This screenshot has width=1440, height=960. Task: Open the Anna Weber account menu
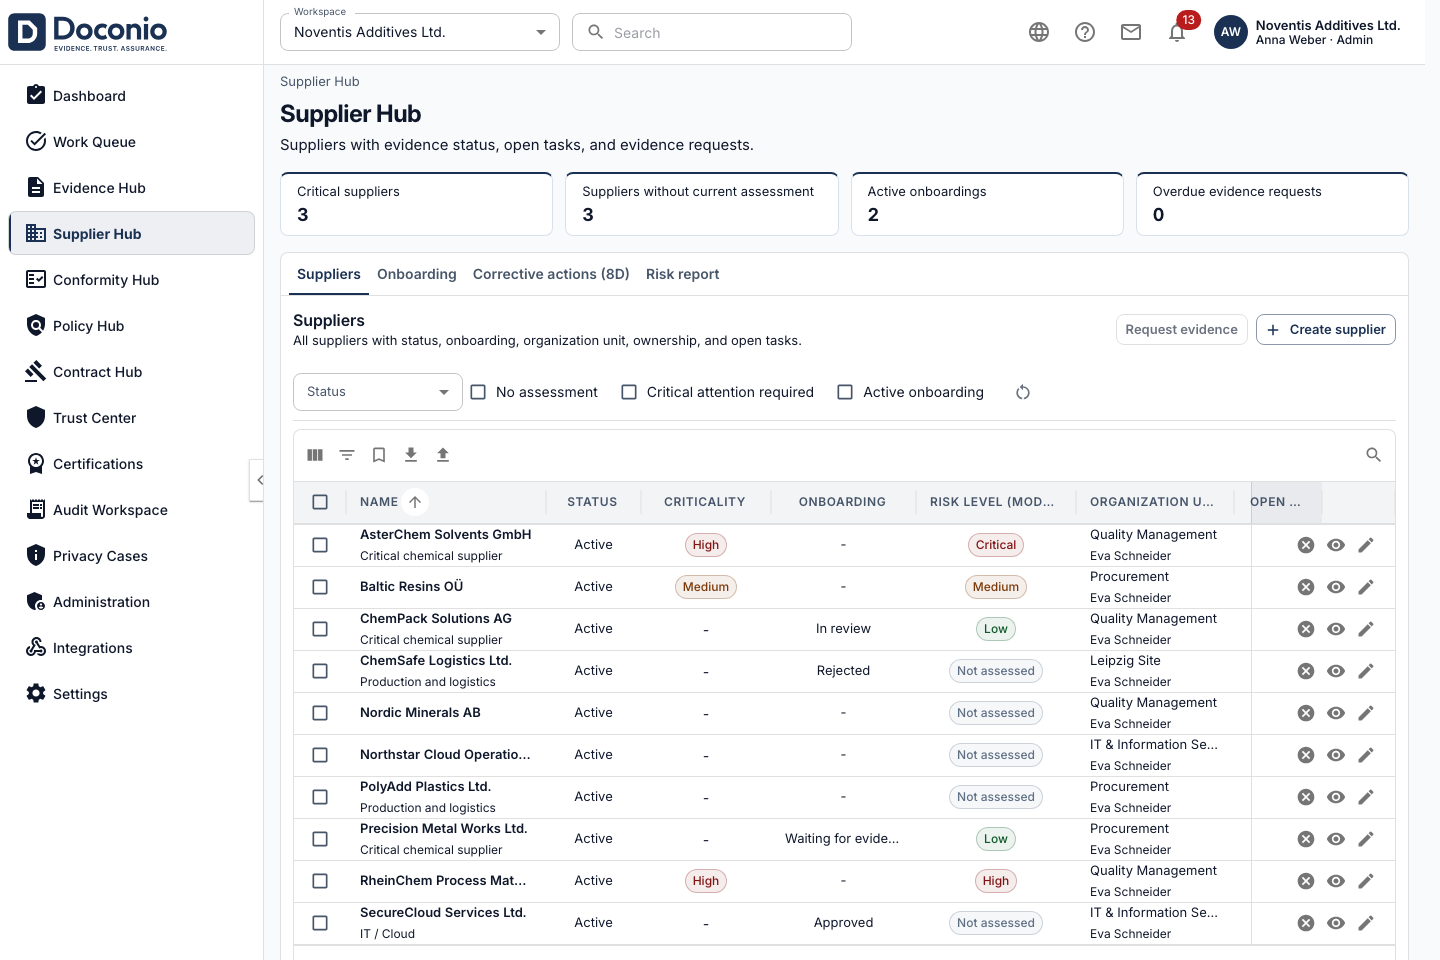[x=1307, y=32]
